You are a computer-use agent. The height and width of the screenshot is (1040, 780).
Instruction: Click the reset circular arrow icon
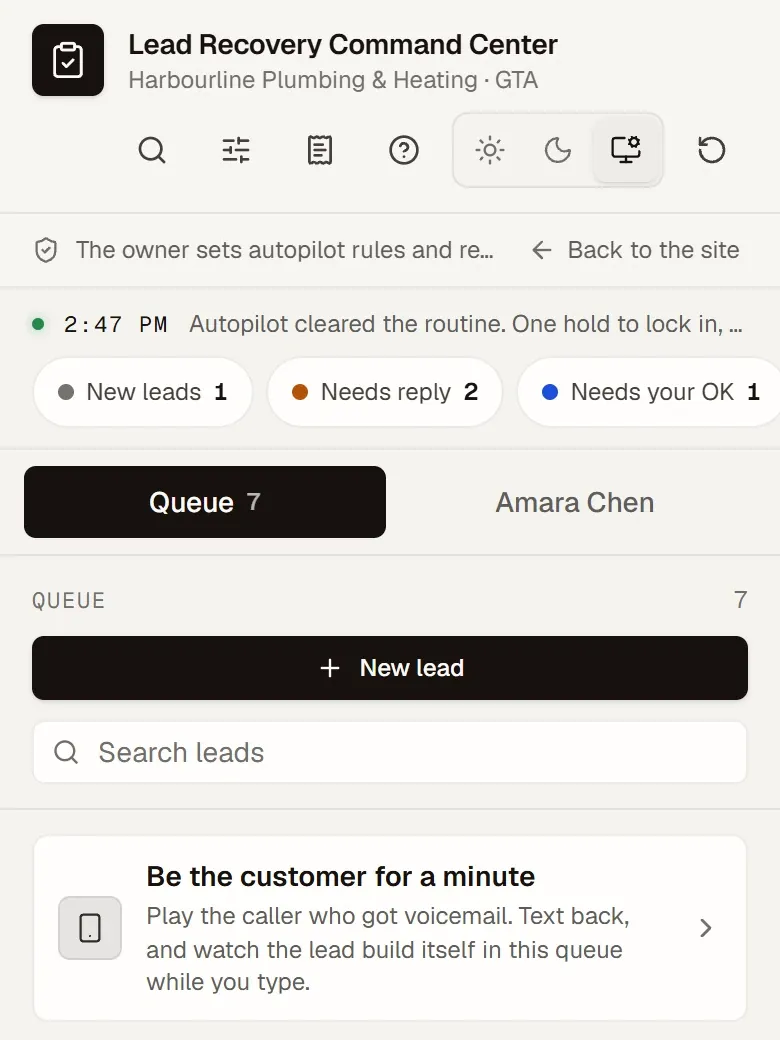tap(711, 150)
